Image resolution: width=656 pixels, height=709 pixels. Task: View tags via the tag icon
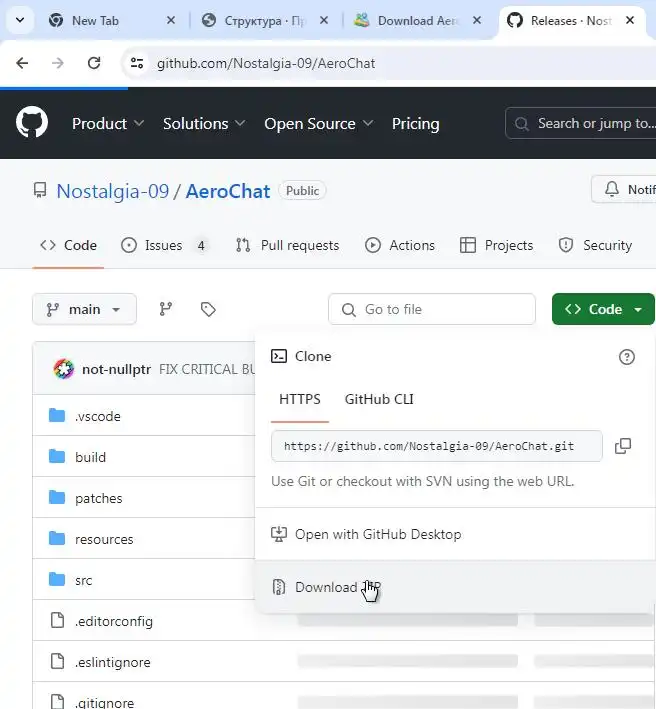click(208, 309)
